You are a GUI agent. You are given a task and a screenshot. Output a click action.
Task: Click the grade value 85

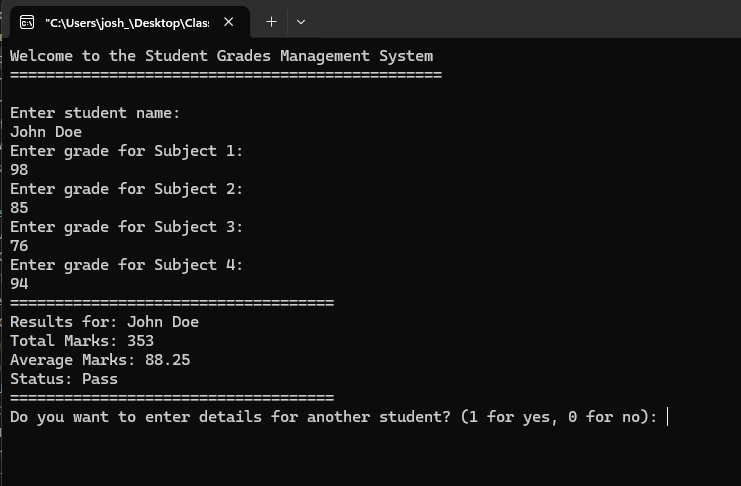point(19,208)
